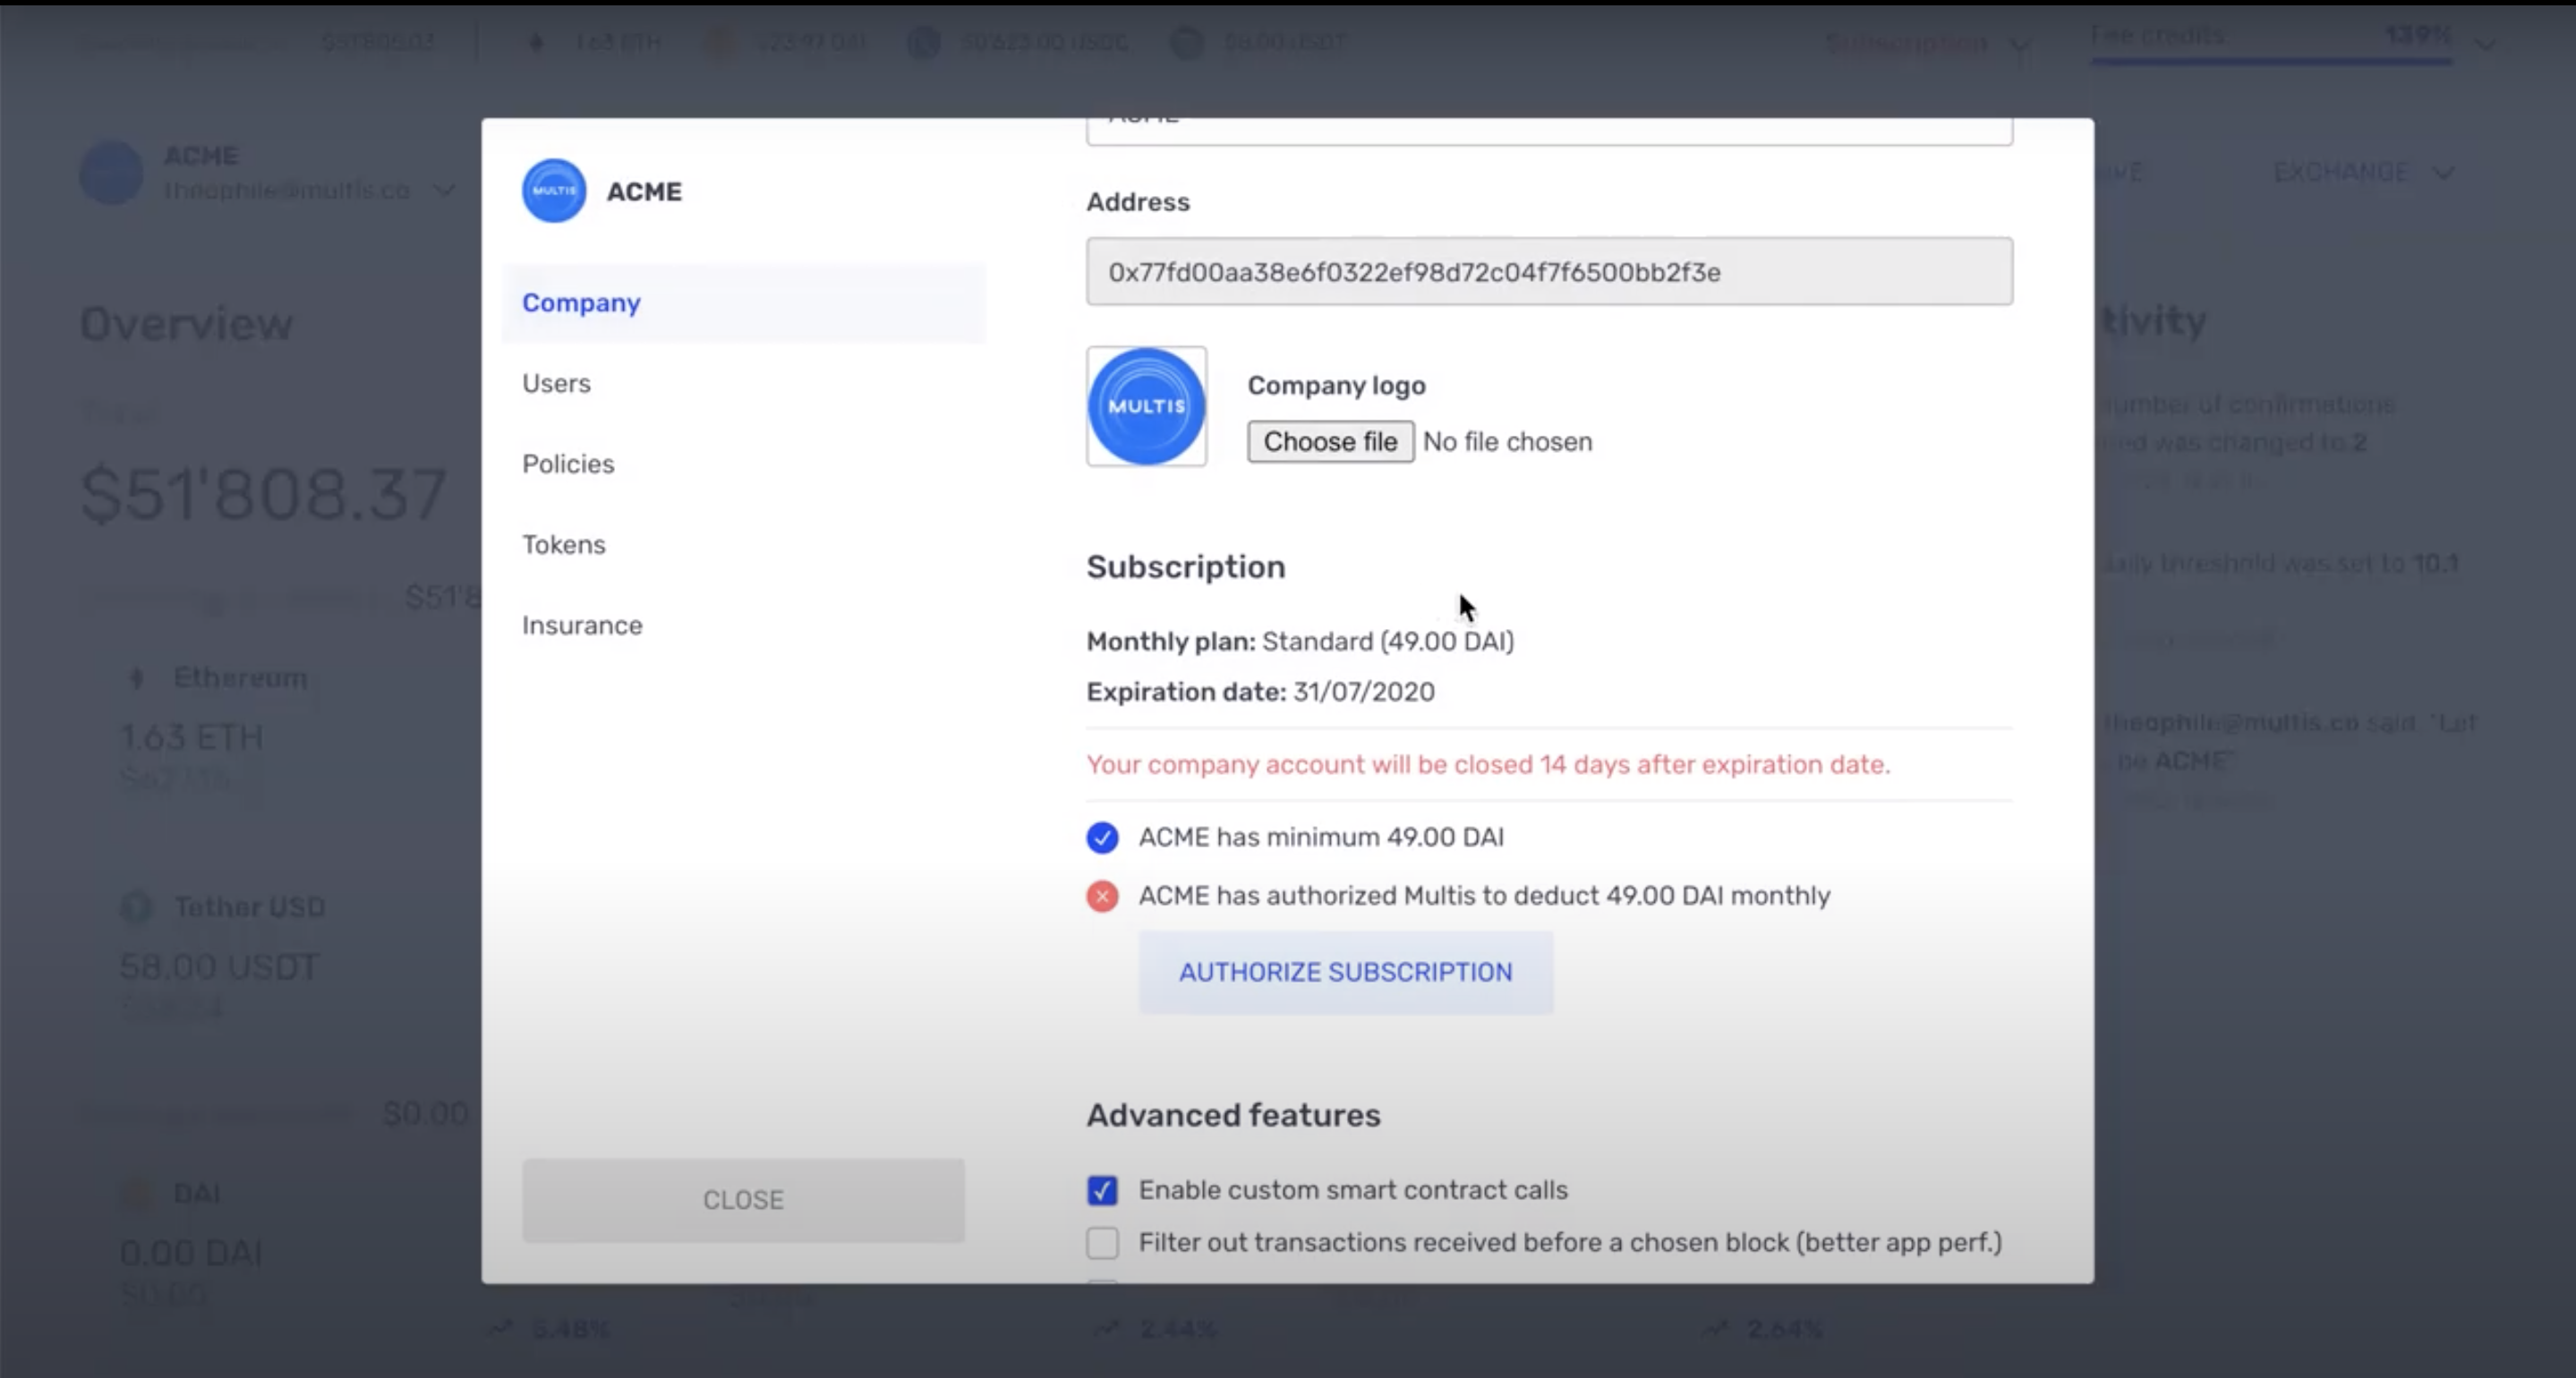Click the 'Subscription' section heading
The height and width of the screenshot is (1378, 2576).
tap(1186, 567)
